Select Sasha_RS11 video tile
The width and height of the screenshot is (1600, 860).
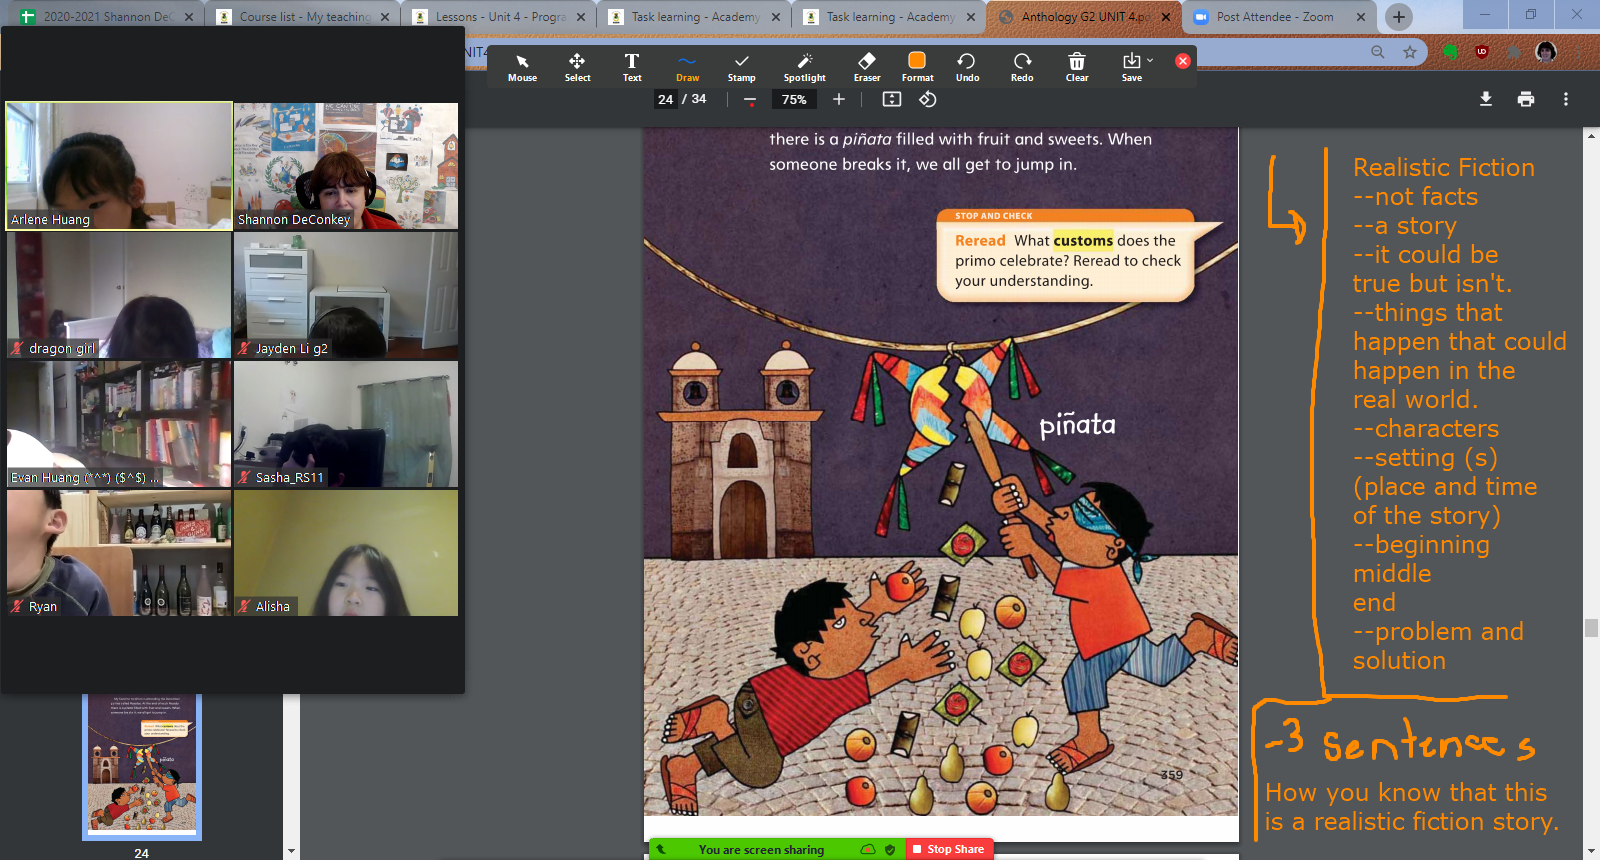[346, 424]
